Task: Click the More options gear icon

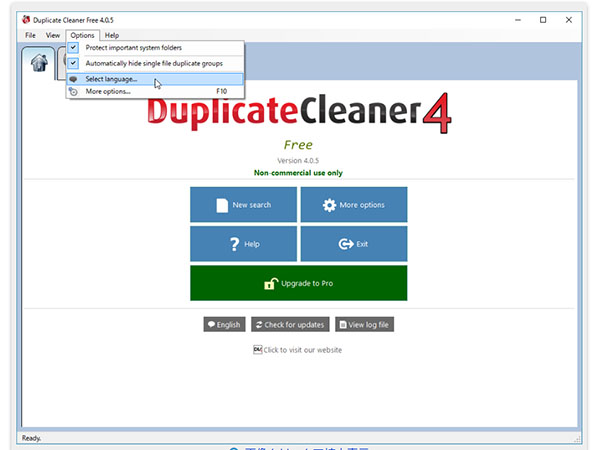Action: pyautogui.click(x=329, y=205)
